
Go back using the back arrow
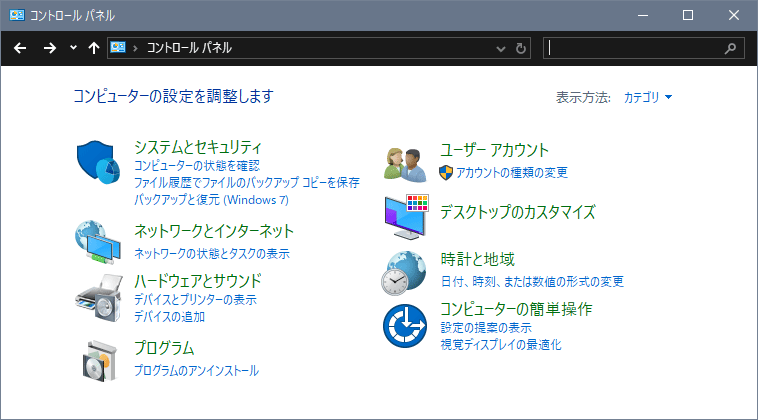[19, 48]
